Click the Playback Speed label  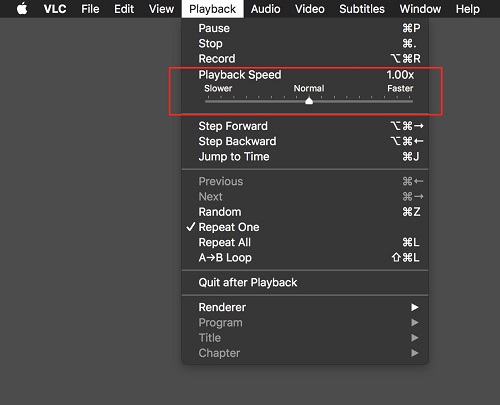click(x=240, y=75)
